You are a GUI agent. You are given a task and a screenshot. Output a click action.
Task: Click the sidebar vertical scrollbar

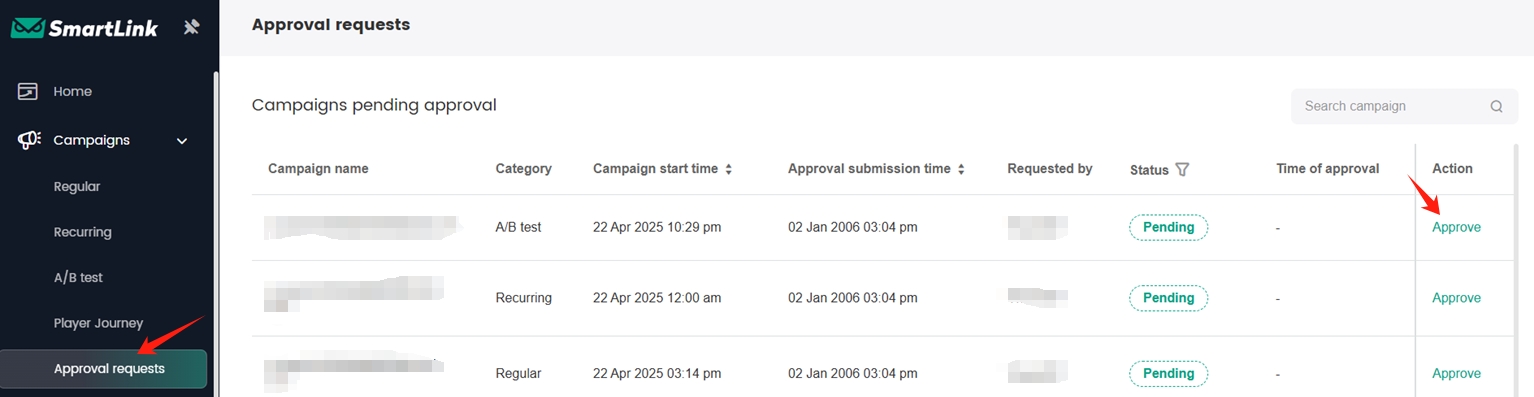coord(216,230)
